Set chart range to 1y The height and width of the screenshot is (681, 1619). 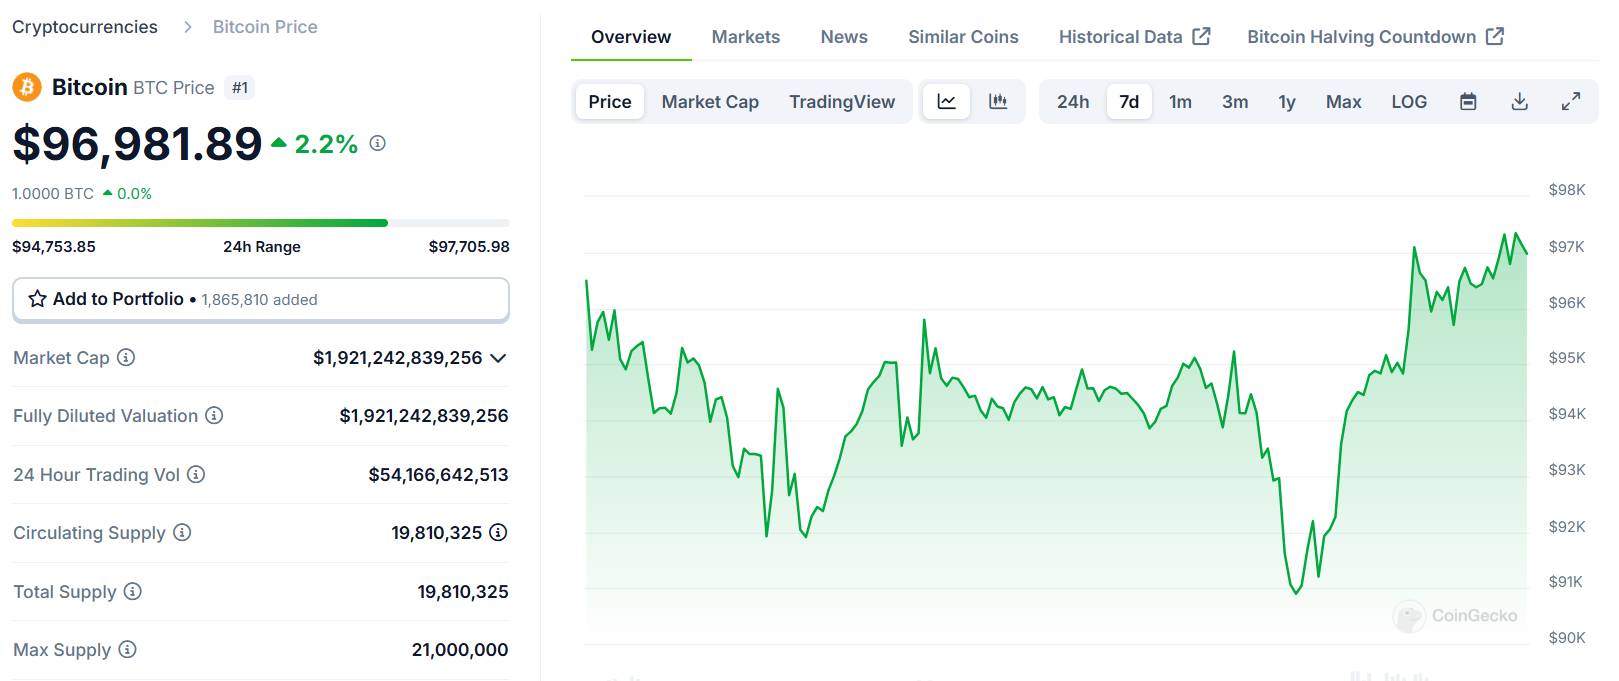coord(1287,101)
